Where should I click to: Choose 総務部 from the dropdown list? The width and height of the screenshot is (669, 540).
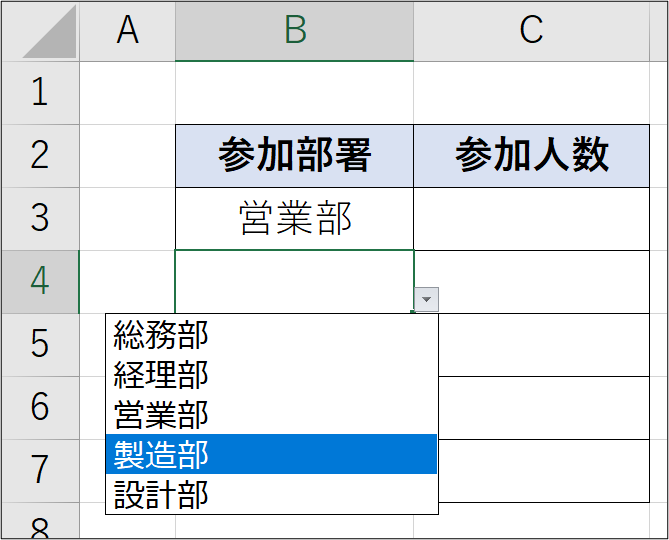click(x=271, y=335)
